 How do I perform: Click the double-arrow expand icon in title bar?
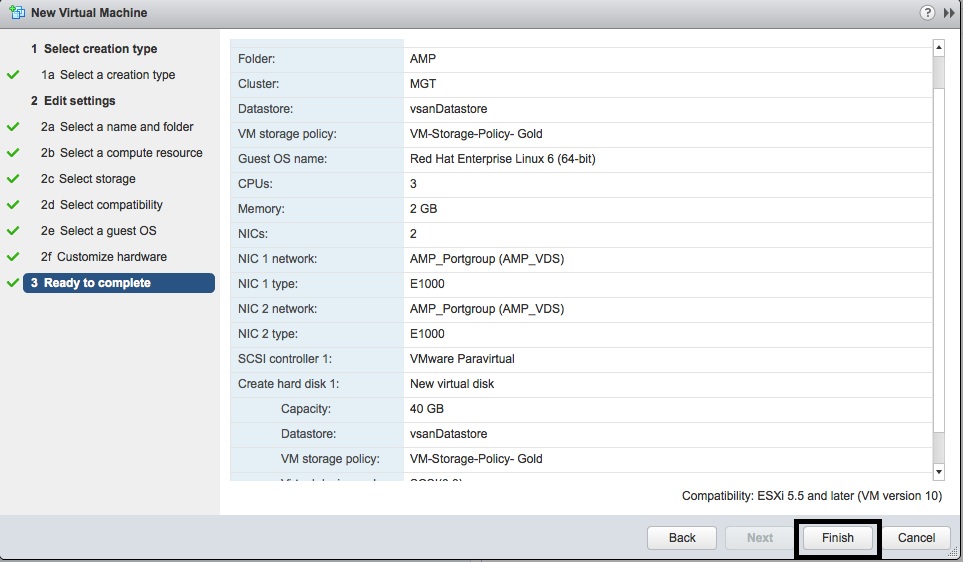coord(948,12)
